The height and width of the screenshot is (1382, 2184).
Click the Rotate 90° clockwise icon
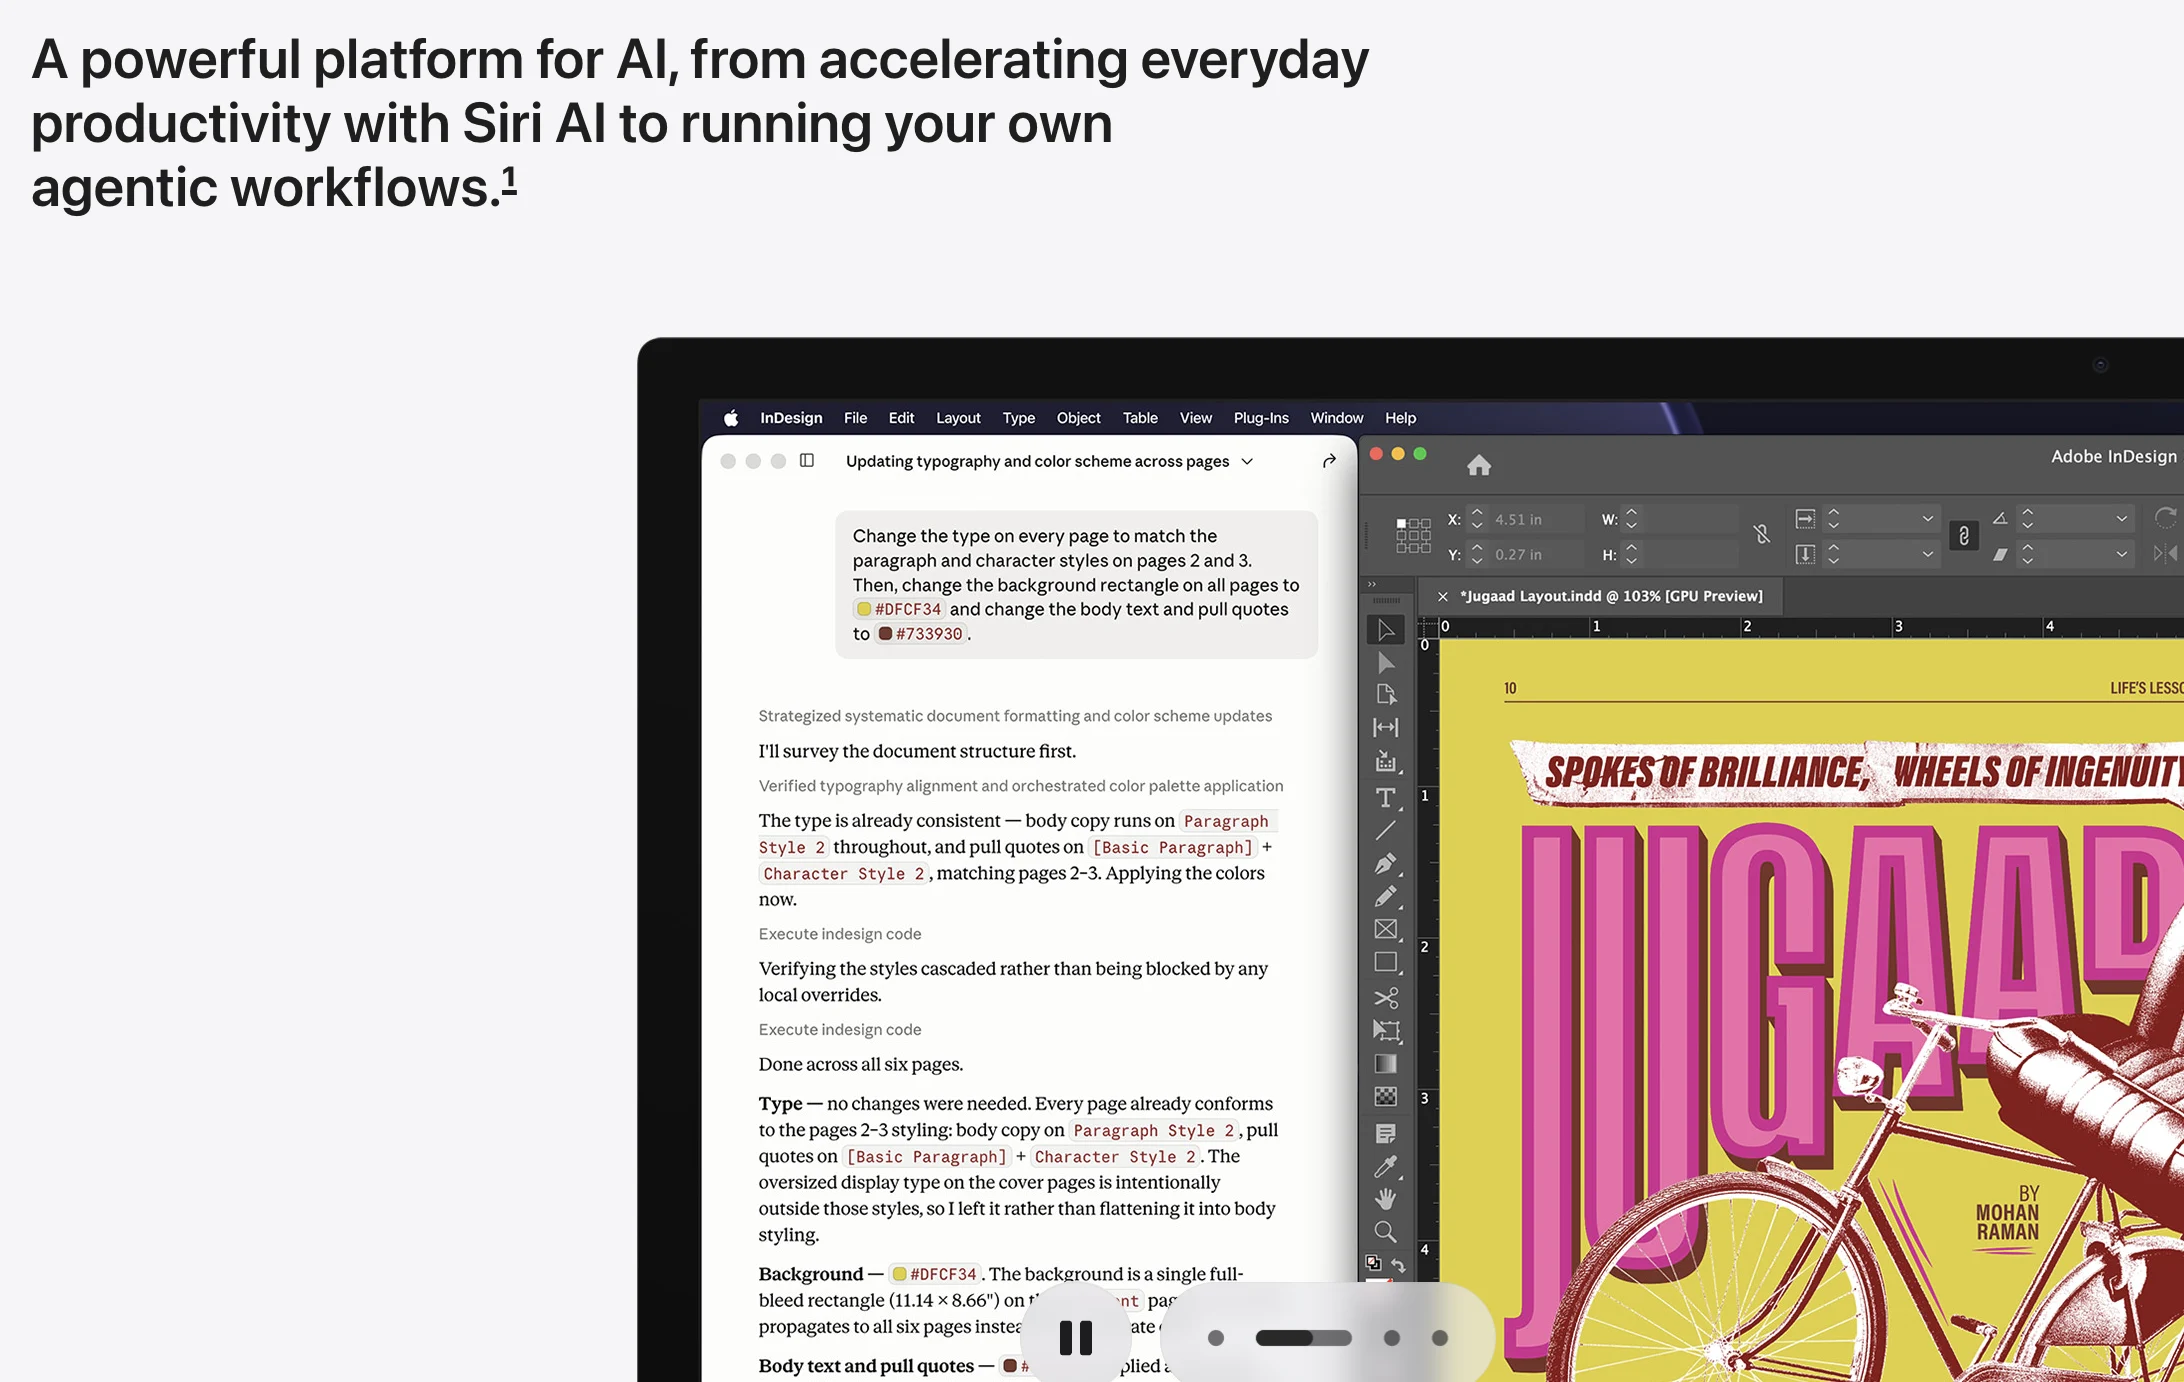tap(2165, 518)
